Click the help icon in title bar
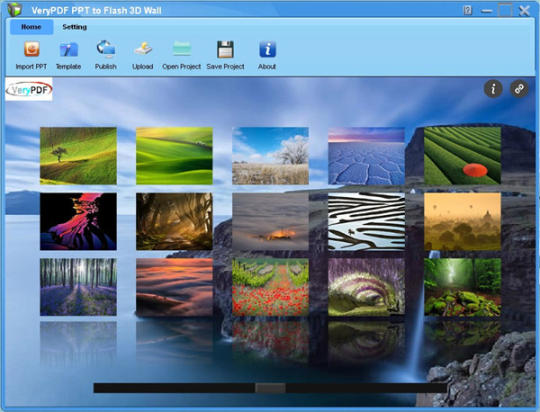Image resolution: width=540 pixels, height=412 pixels. tap(467, 10)
